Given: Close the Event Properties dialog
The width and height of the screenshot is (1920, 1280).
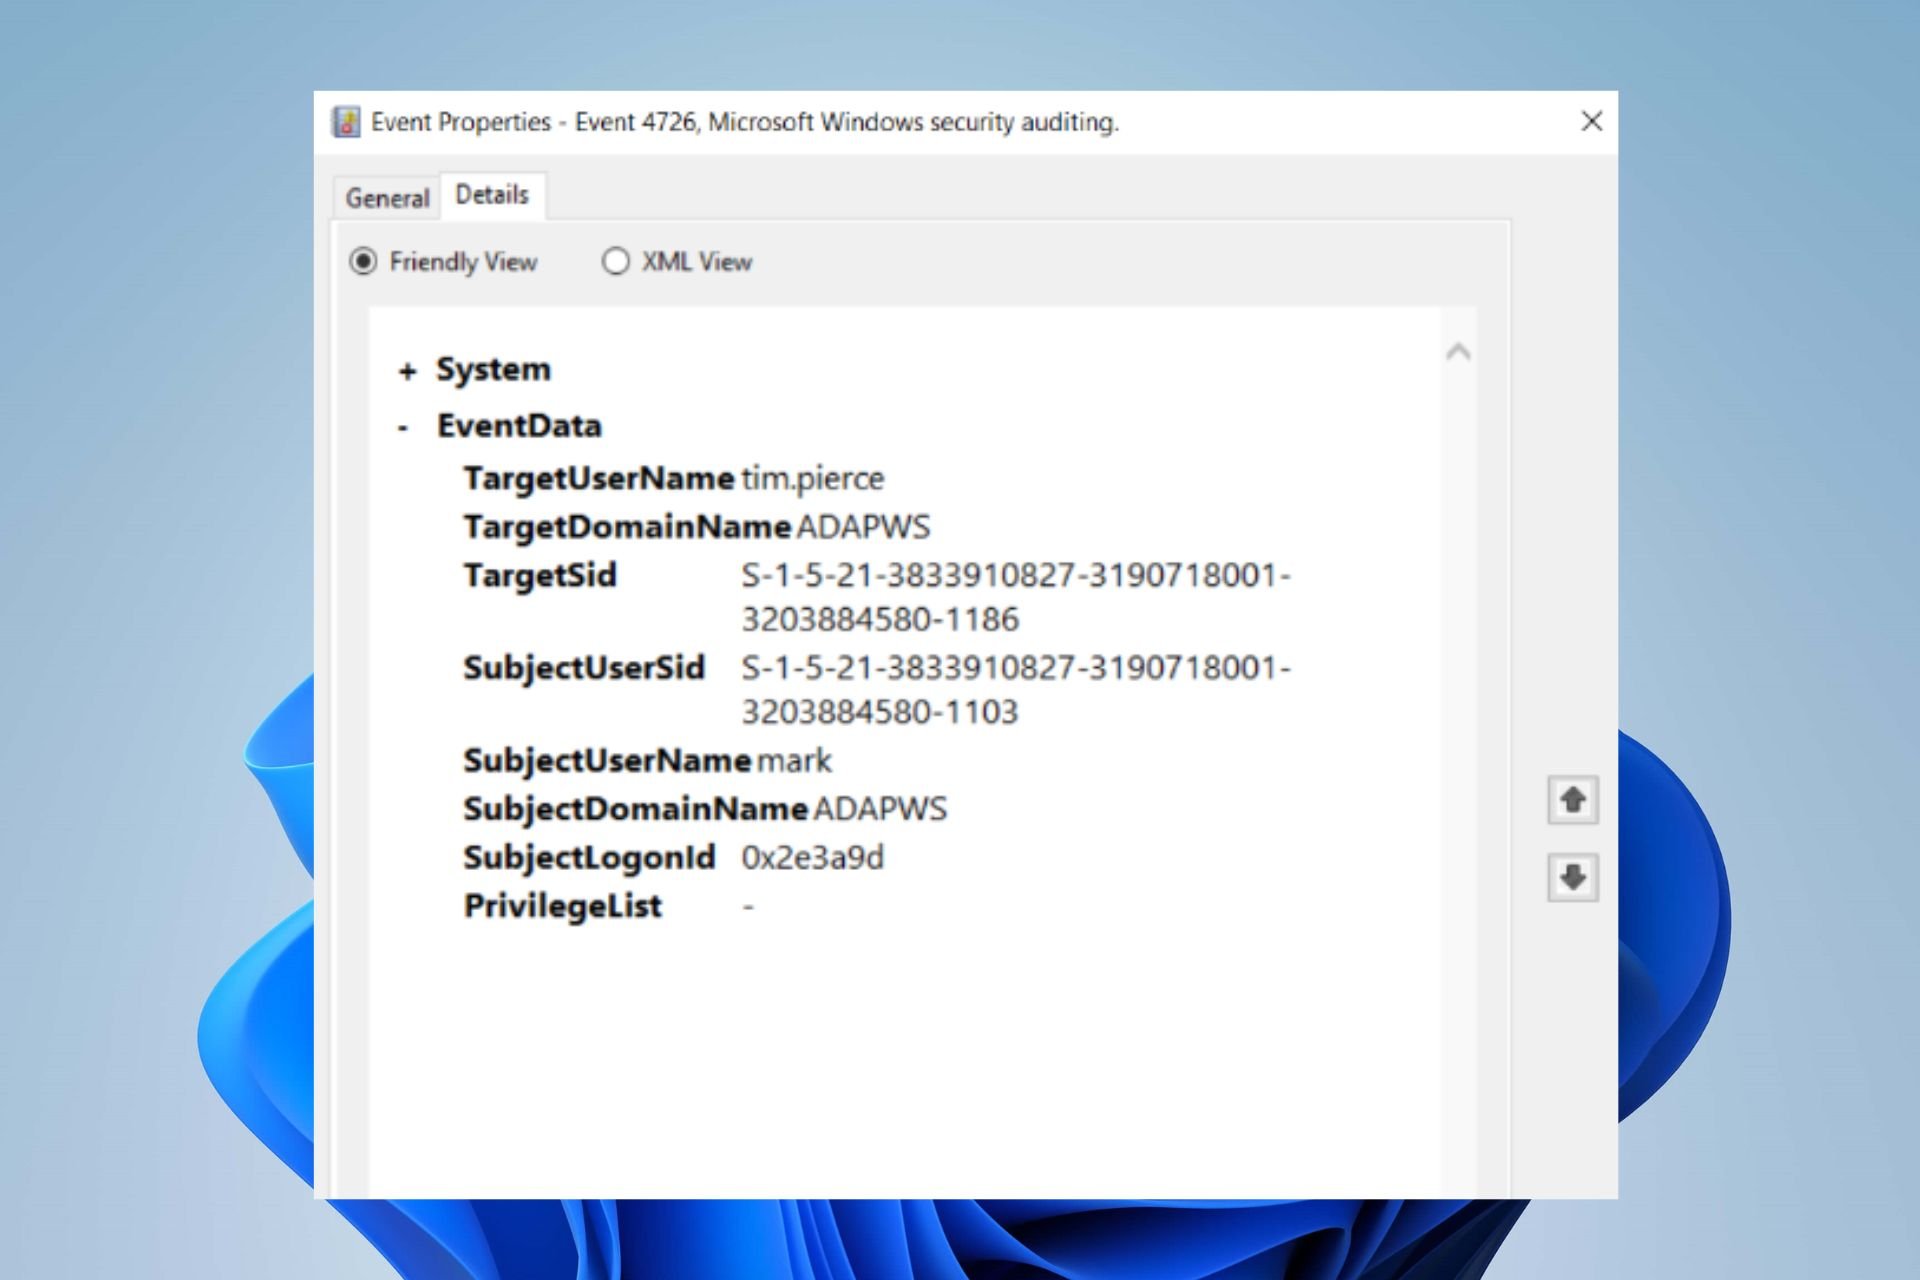Looking at the screenshot, I should (1591, 121).
